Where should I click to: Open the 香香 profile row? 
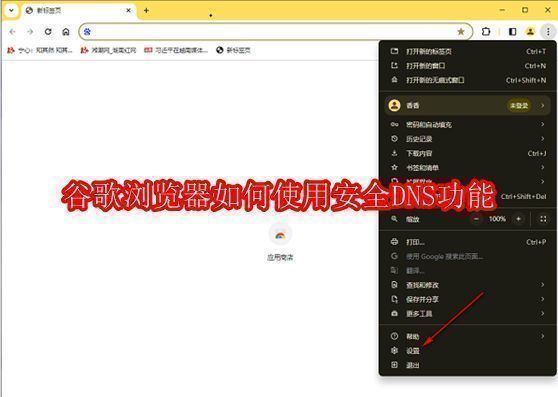tap(468, 105)
